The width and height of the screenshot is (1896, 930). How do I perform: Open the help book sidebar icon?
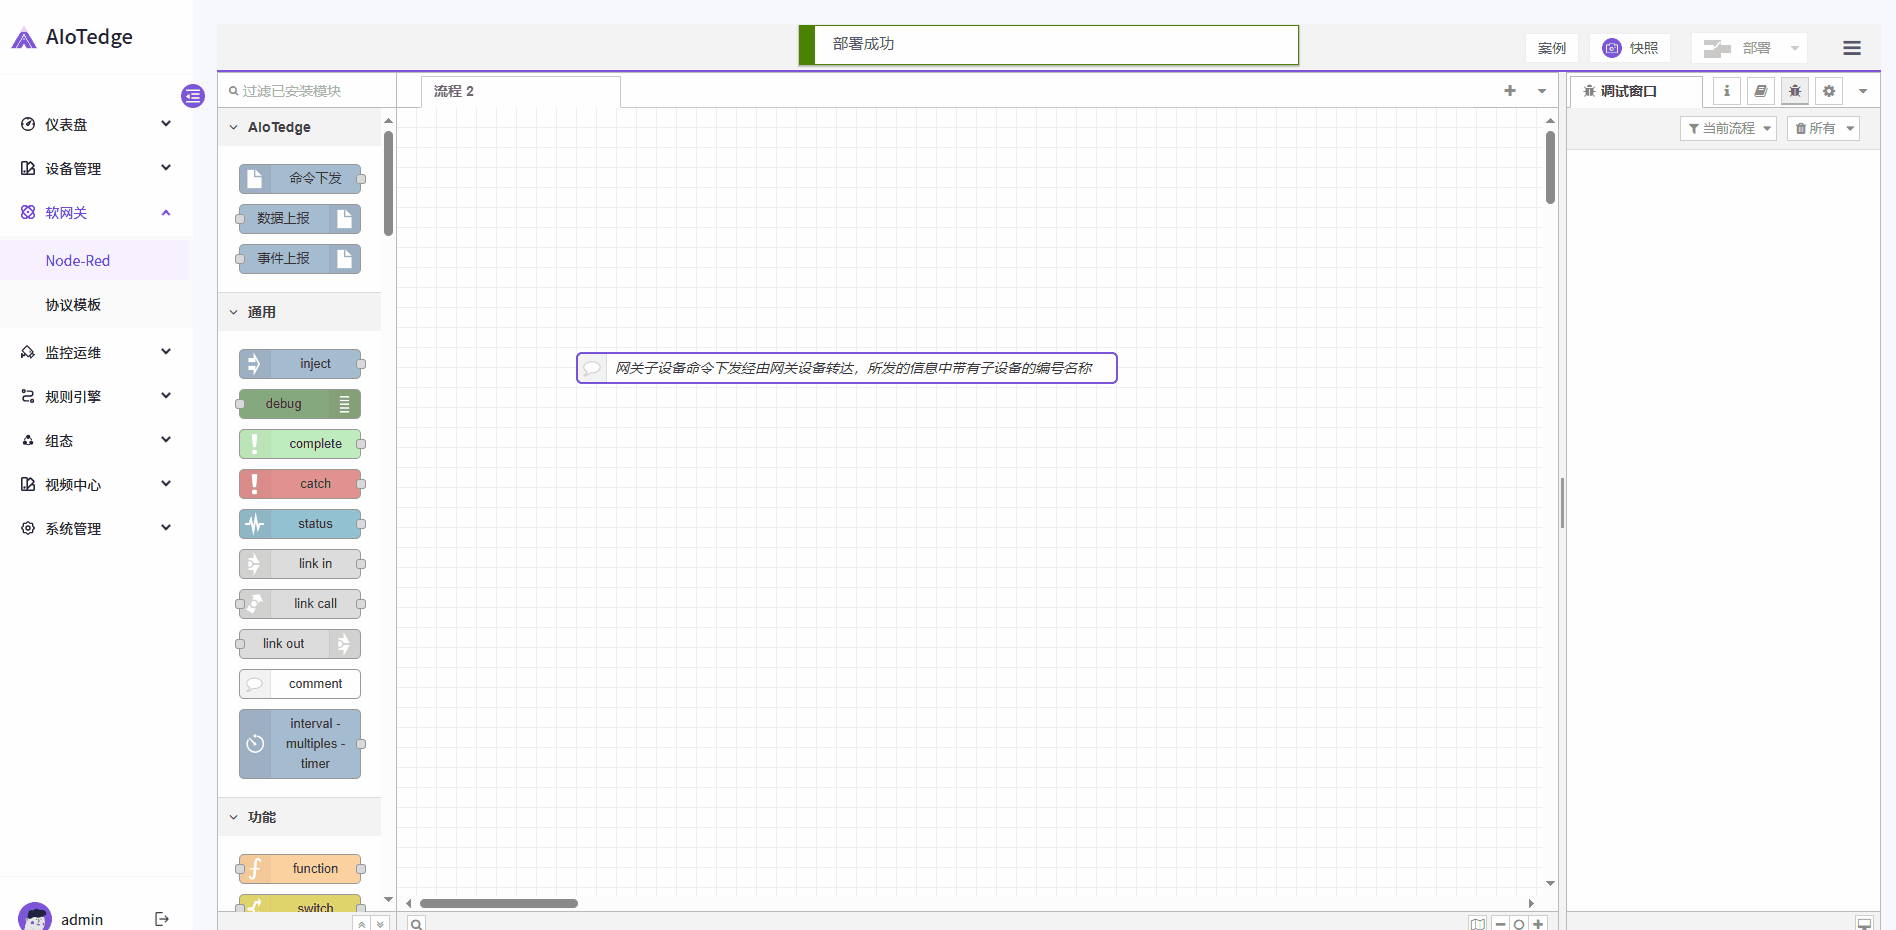(1760, 91)
